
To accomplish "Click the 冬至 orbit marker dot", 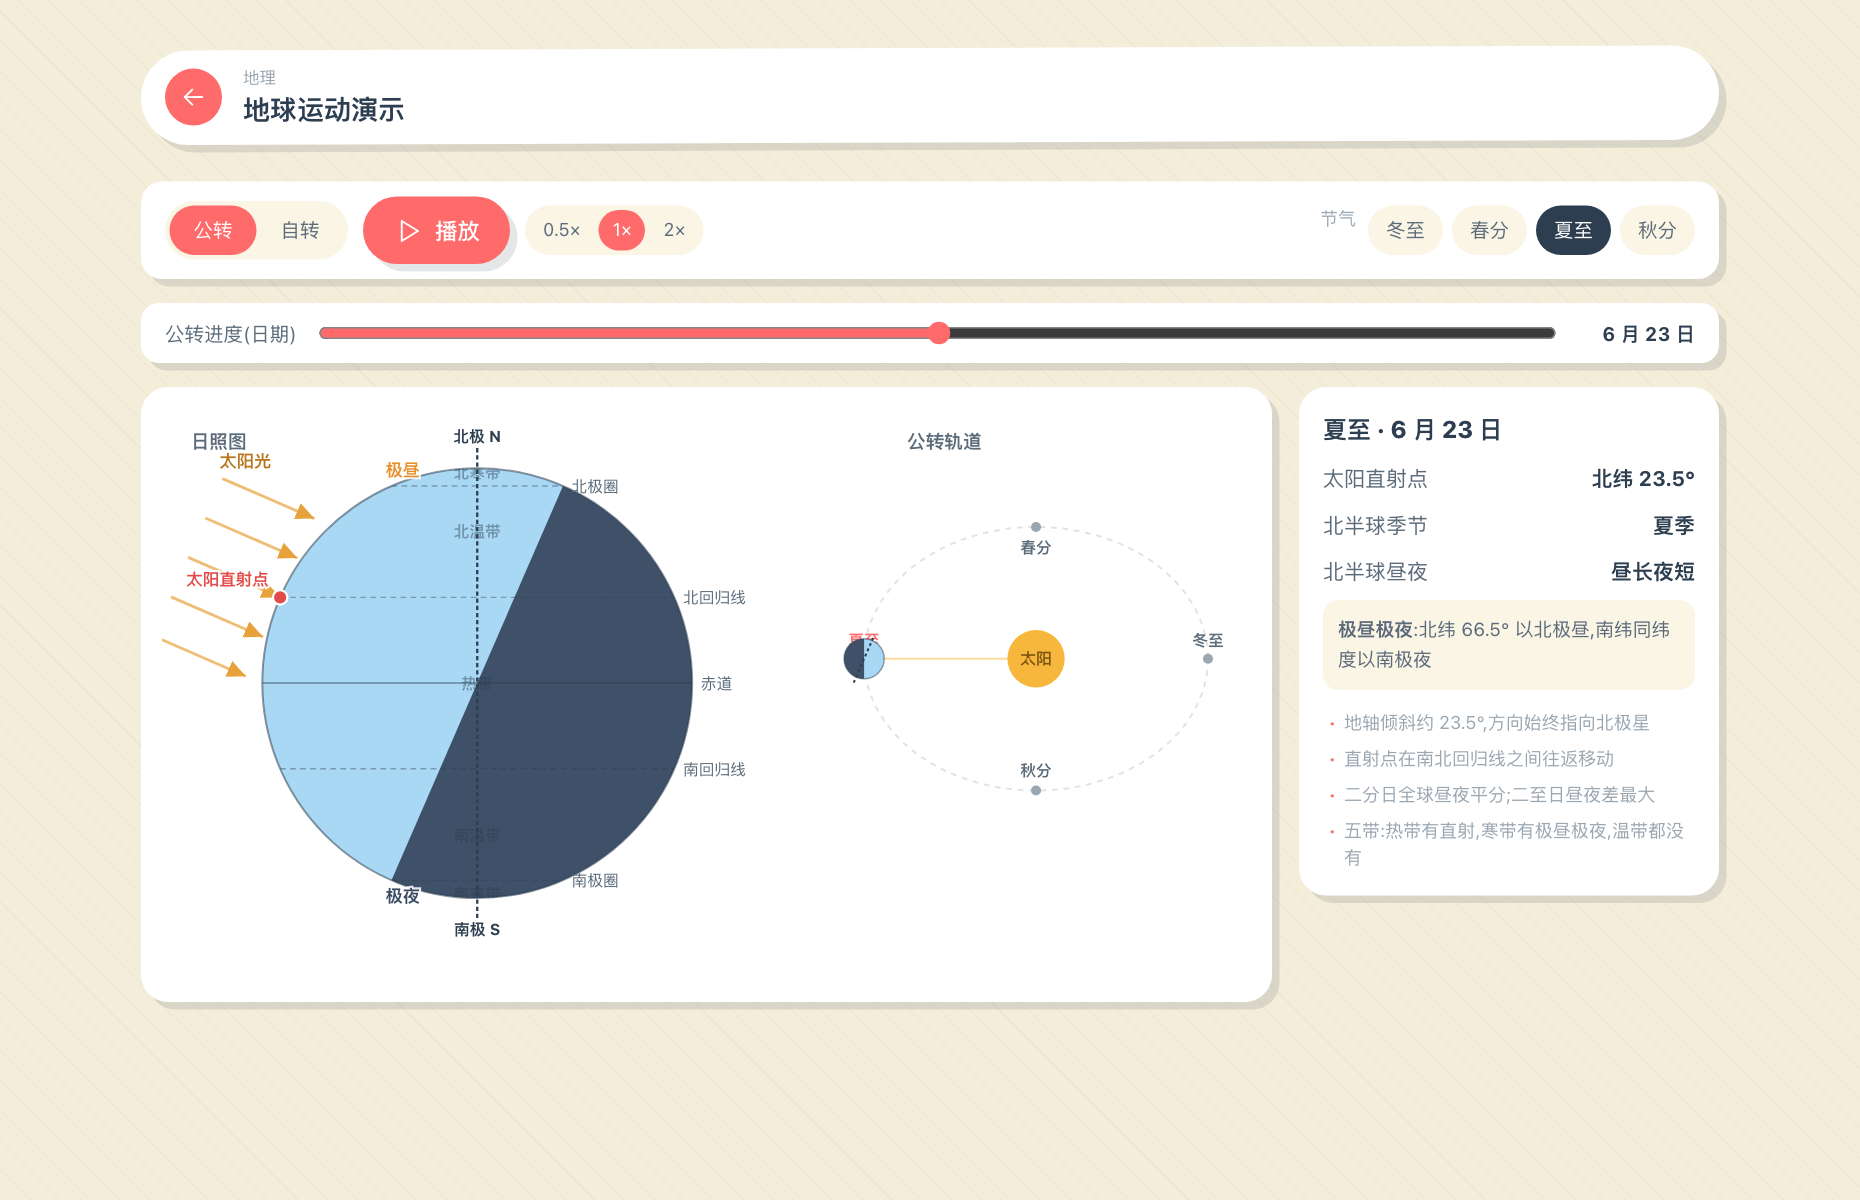I will click(x=1208, y=659).
